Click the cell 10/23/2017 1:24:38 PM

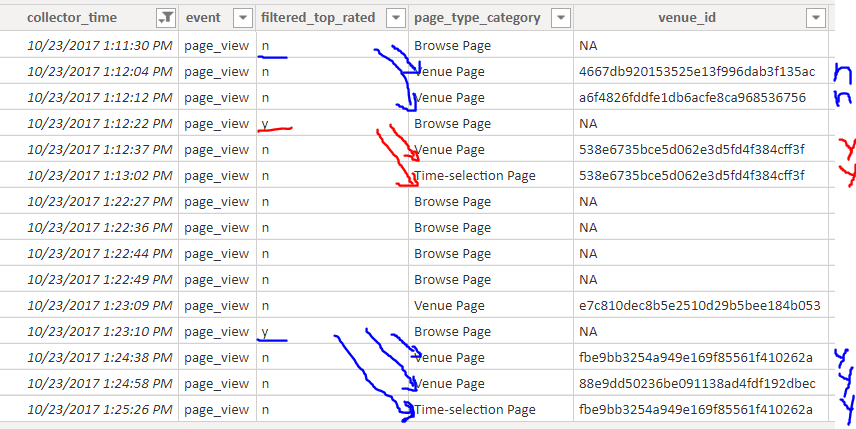tap(100, 358)
